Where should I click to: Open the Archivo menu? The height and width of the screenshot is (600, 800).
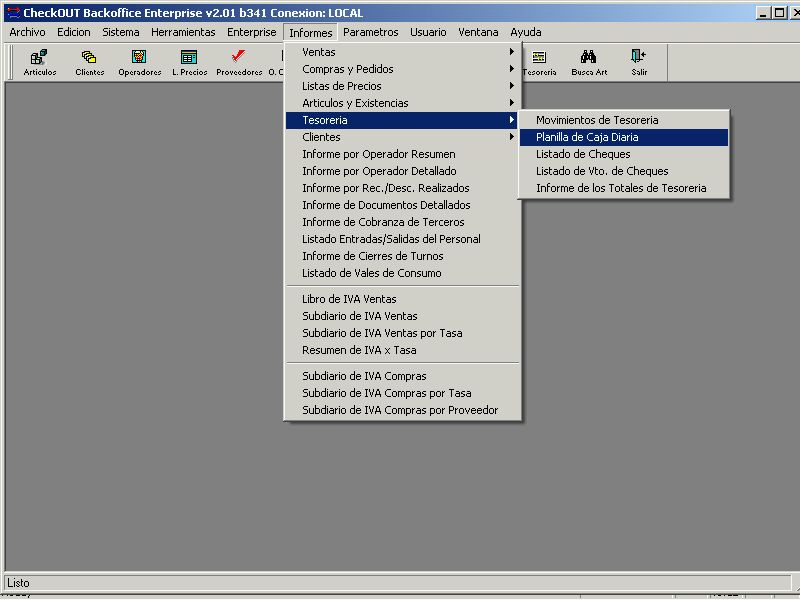pyautogui.click(x=27, y=32)
